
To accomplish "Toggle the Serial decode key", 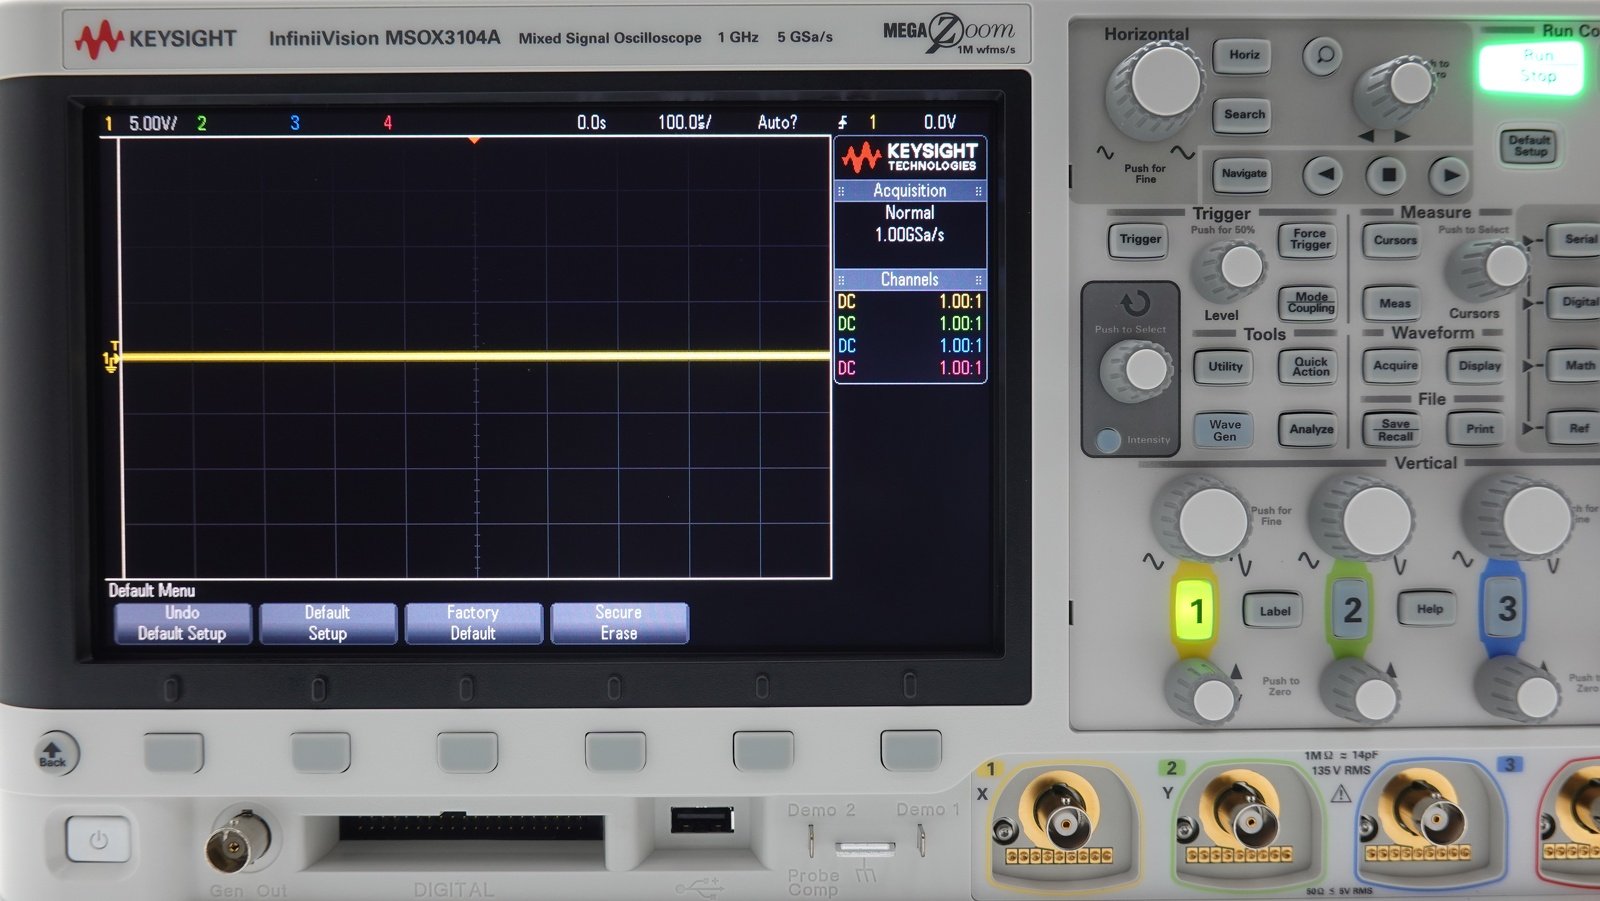I will point(1576,239).
